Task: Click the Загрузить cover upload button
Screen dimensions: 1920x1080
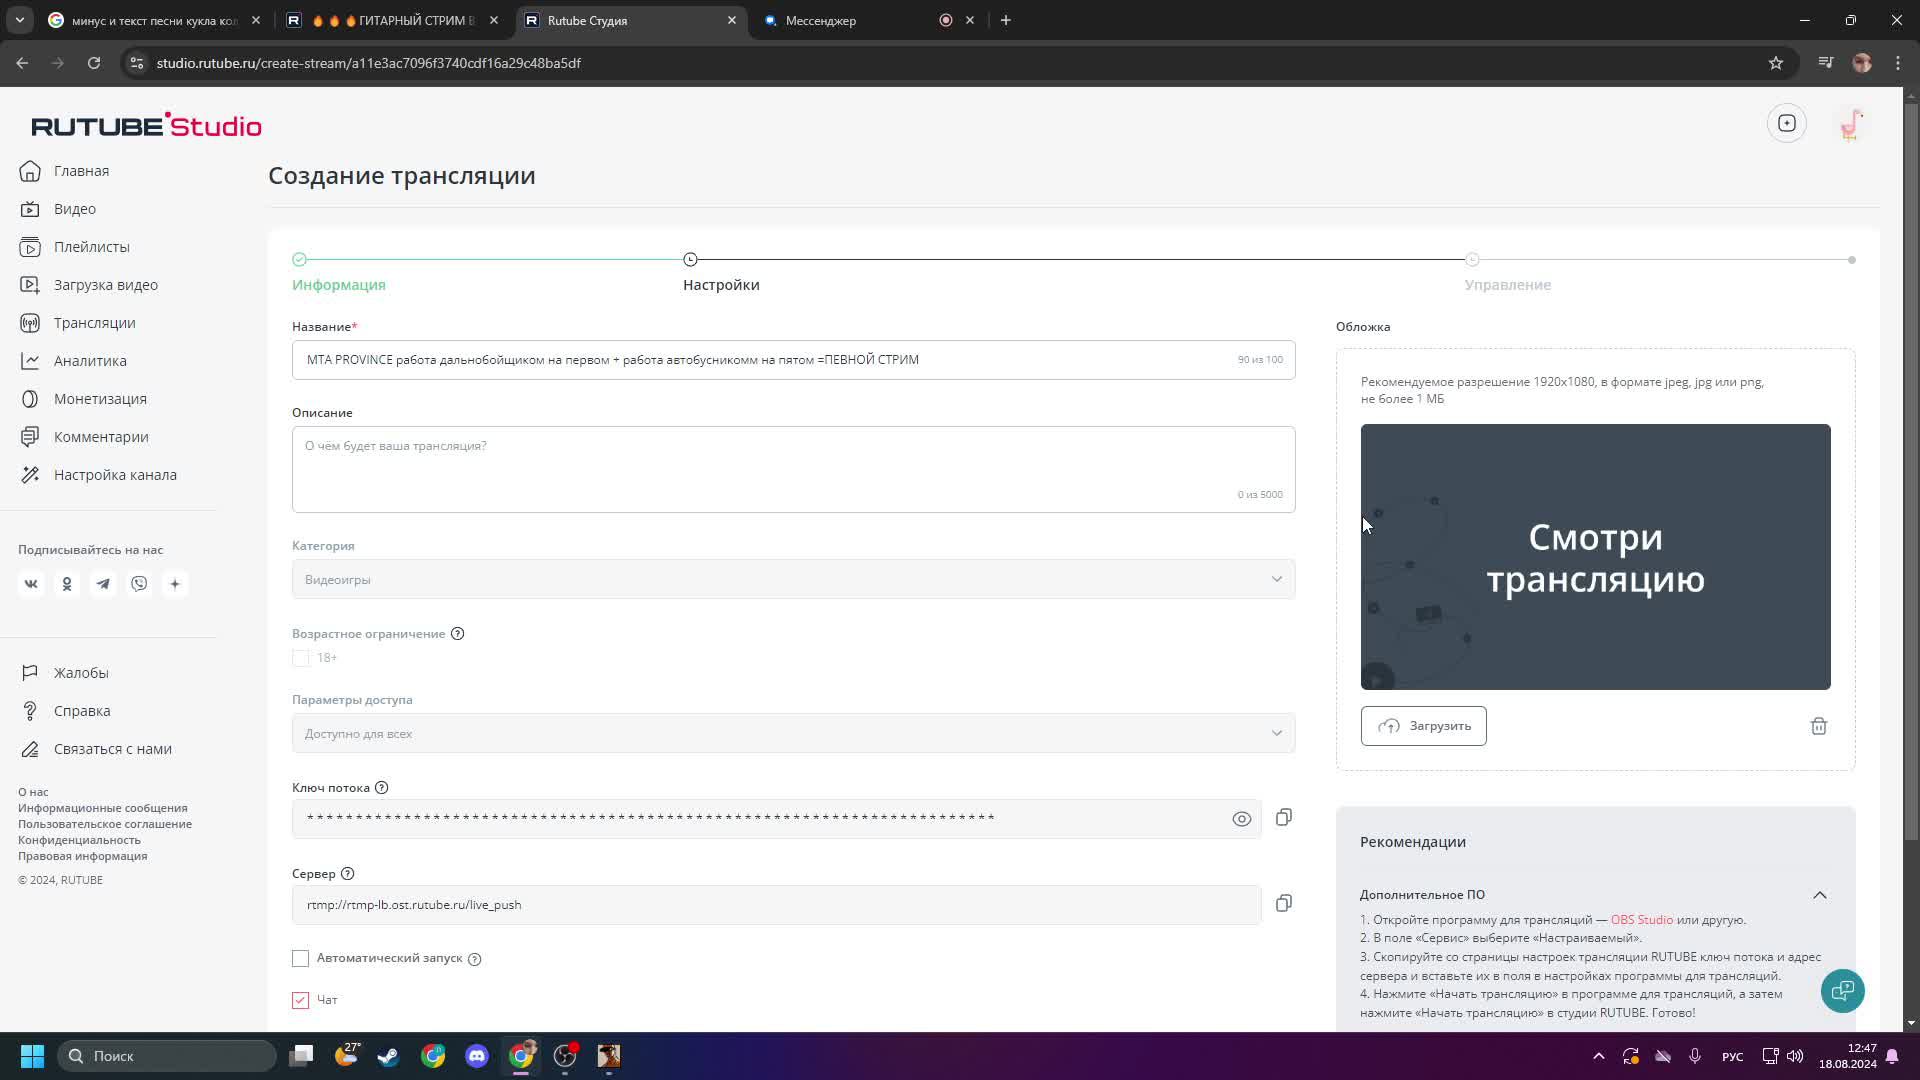Action: (1423, 726)
